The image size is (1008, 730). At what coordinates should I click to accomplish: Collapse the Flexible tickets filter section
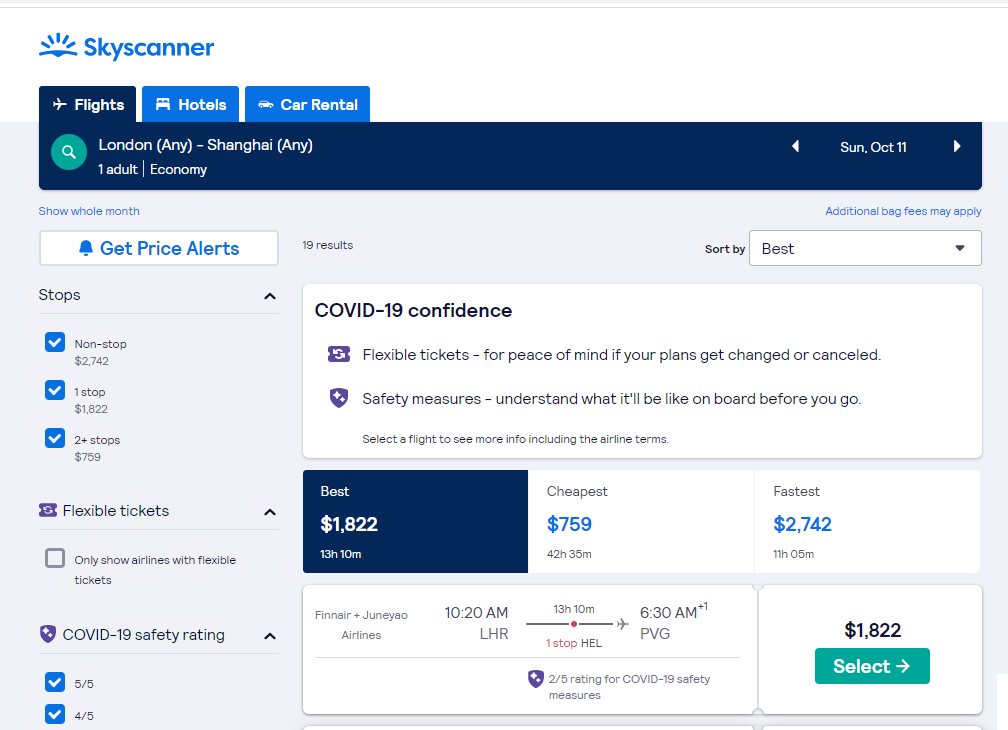point(270,512)
